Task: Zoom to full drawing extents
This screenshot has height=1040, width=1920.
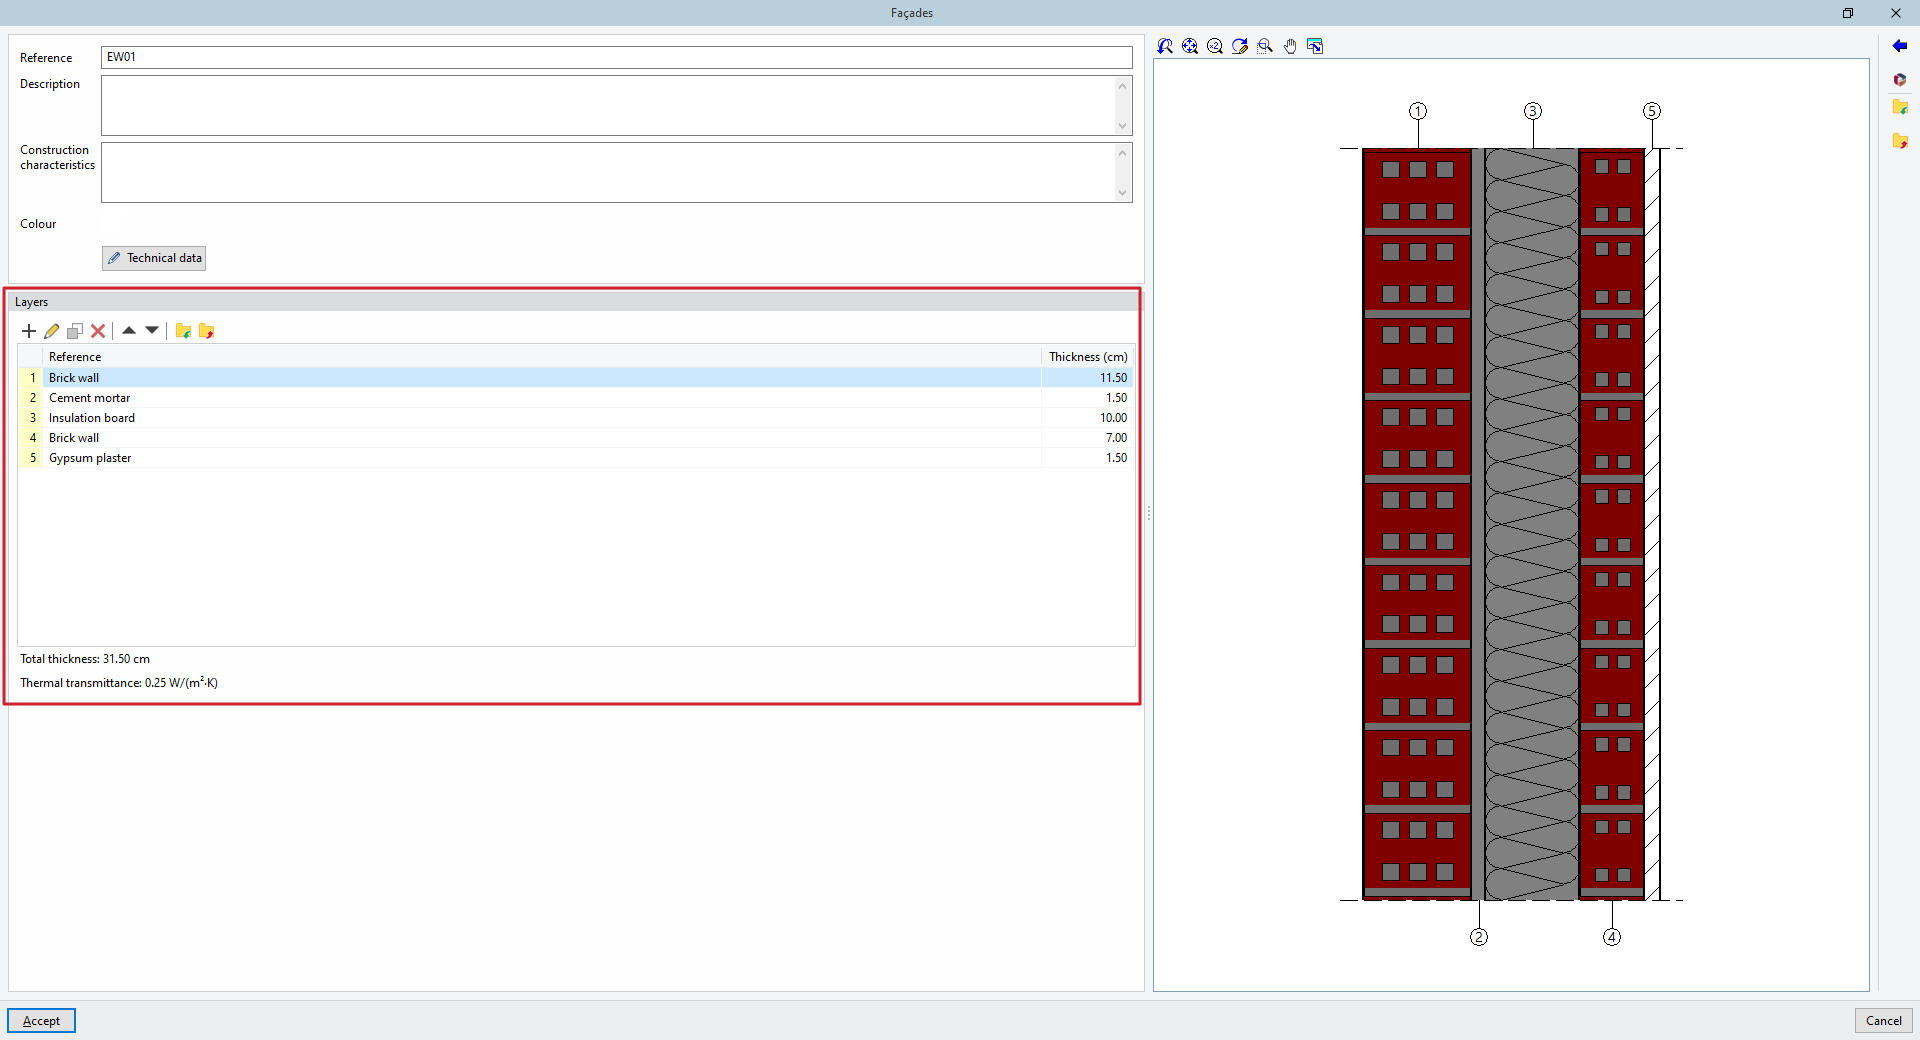Action: [1190, 46]
